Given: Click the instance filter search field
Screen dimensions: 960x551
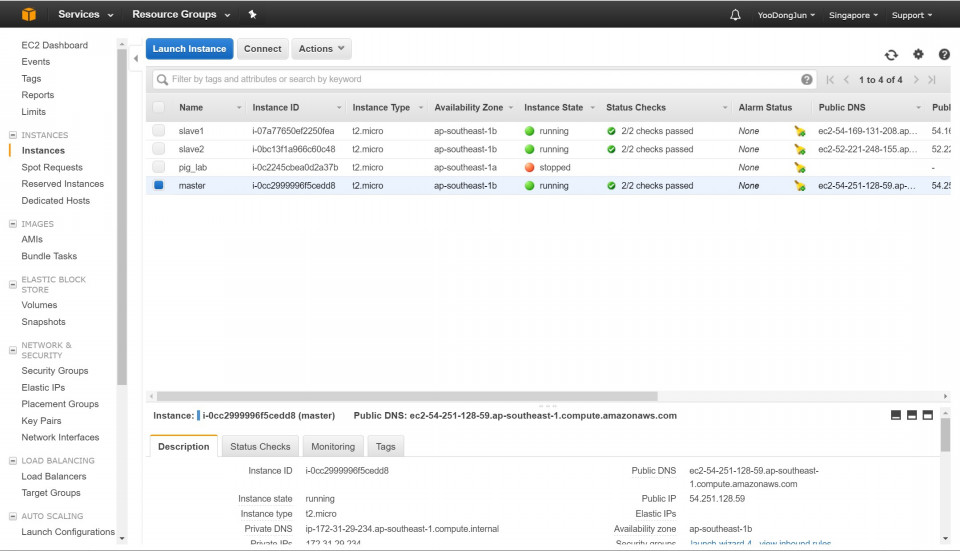Looking at the screenshot, I should tap(484, 80).
